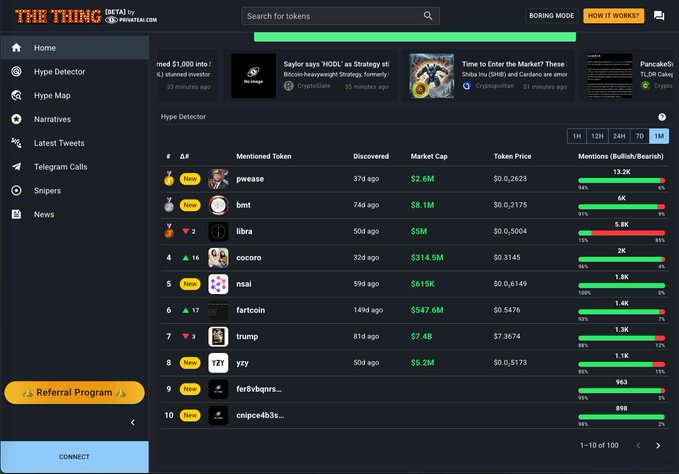Click the Mentions (Bullish/Bearish) header

click(621, 156)
